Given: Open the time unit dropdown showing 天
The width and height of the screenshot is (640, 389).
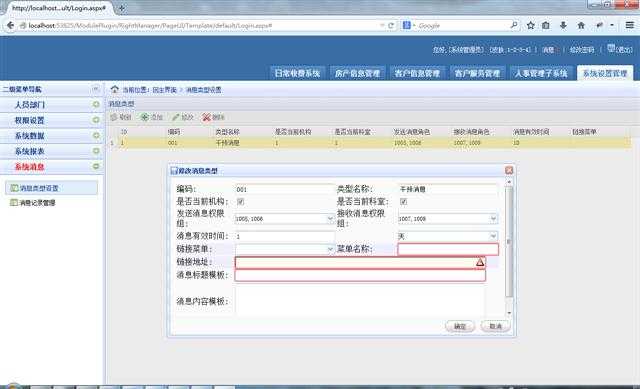Looking at the screenshot, I should click(493, 236).
